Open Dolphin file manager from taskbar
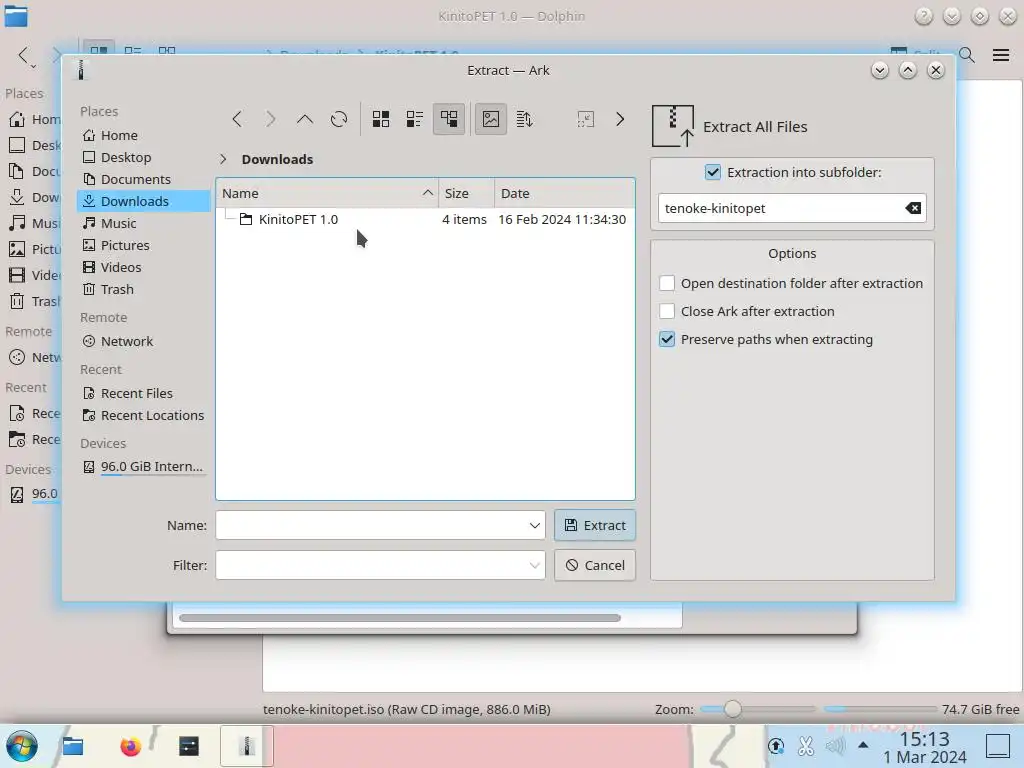 73,746
